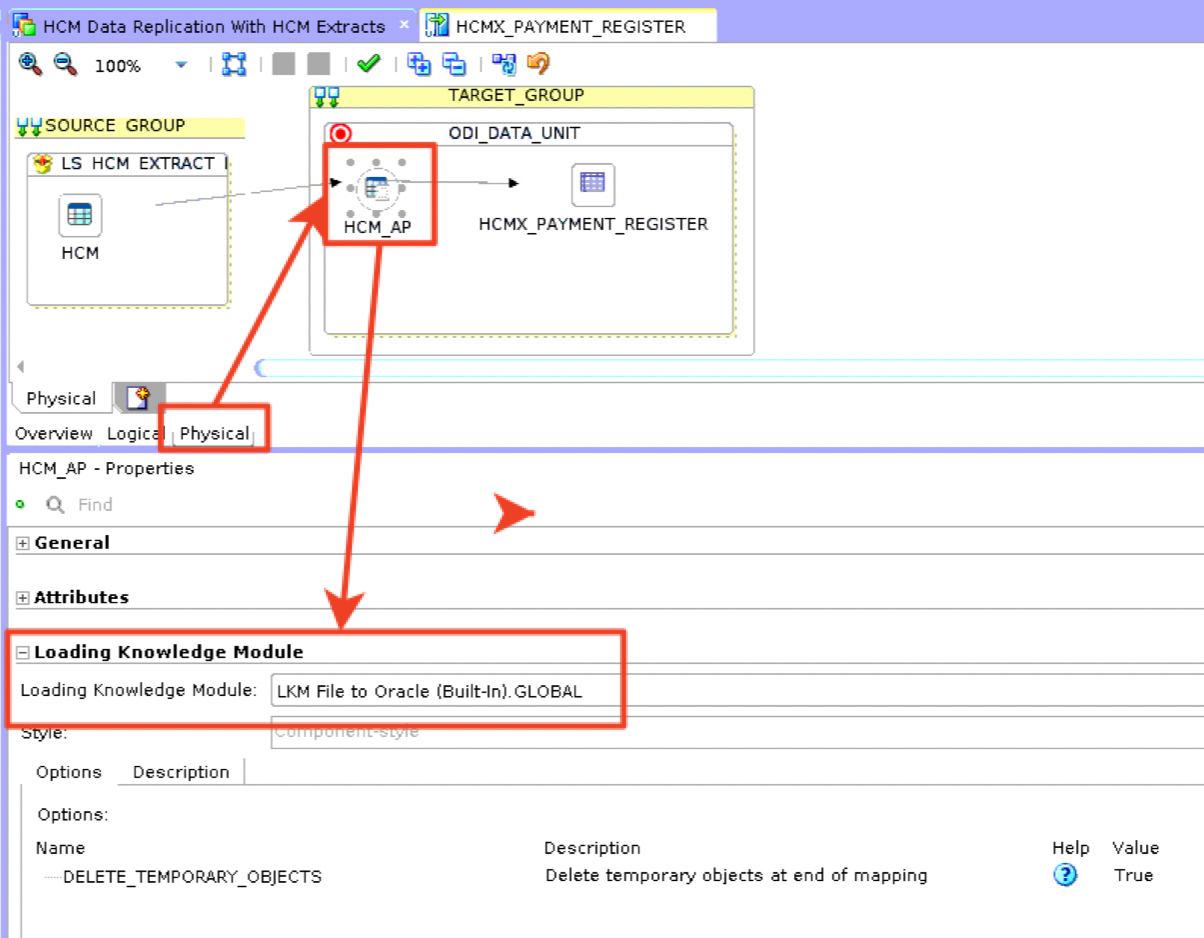Expand the Attributes properties section

tap(23, 598)
